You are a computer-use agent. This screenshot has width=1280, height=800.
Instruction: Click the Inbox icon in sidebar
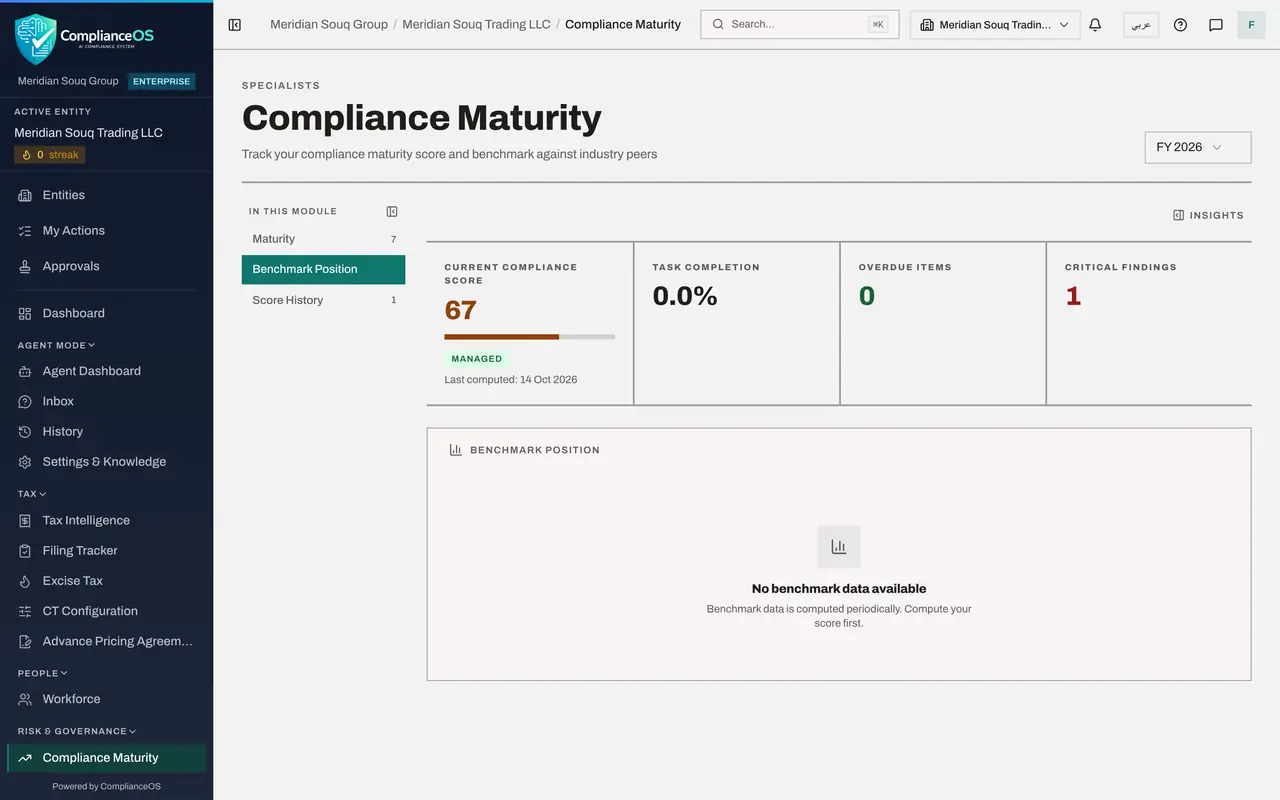coord(25,402)
